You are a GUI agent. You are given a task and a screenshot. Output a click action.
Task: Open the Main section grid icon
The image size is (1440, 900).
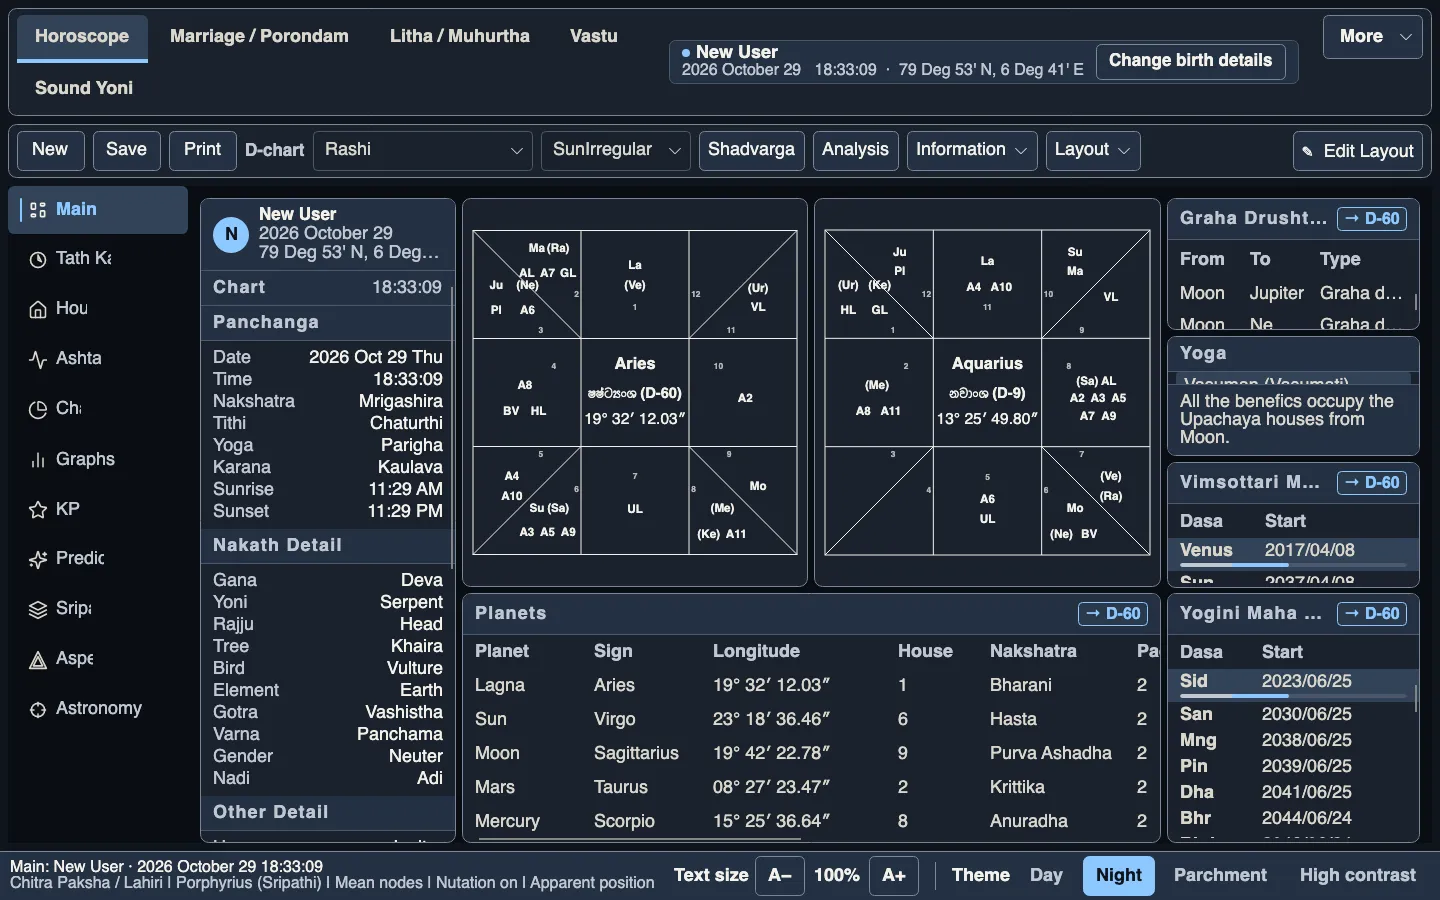click(38, 210)
